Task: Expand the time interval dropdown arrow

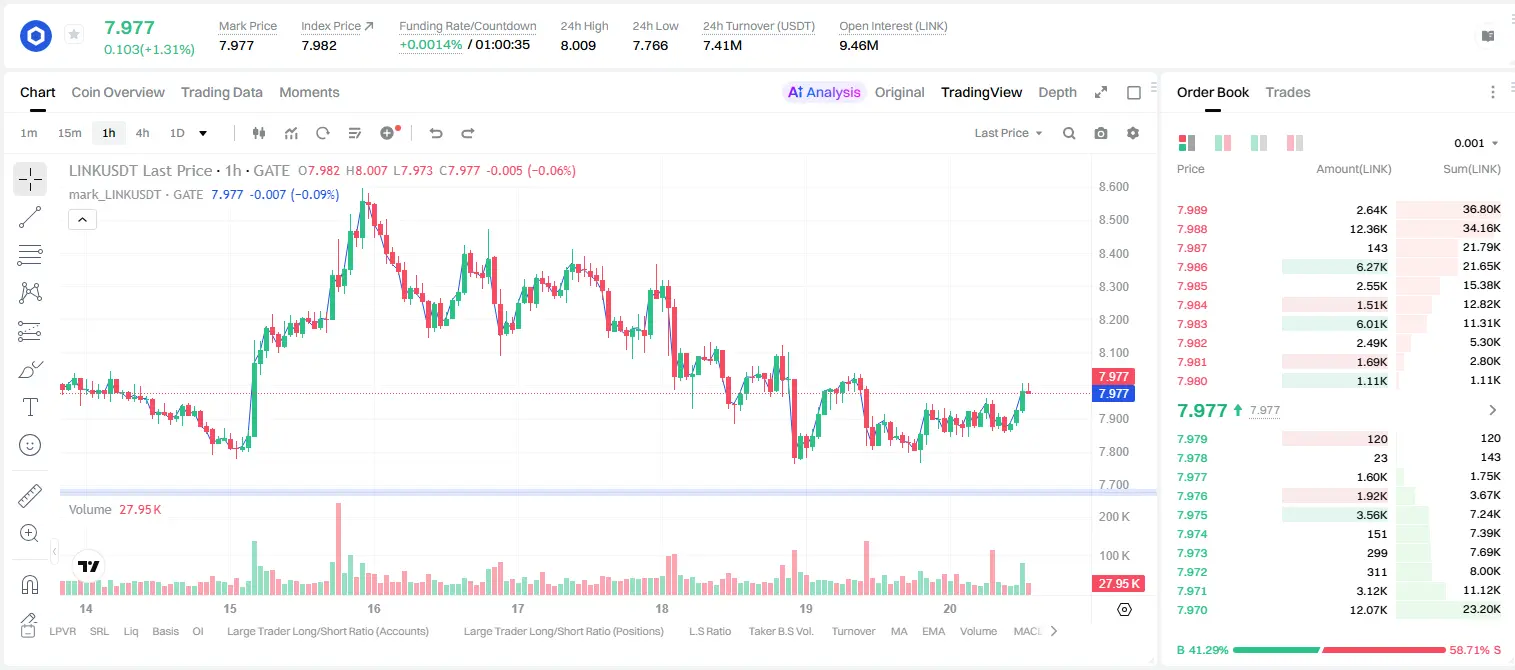Action: point(203,133)
